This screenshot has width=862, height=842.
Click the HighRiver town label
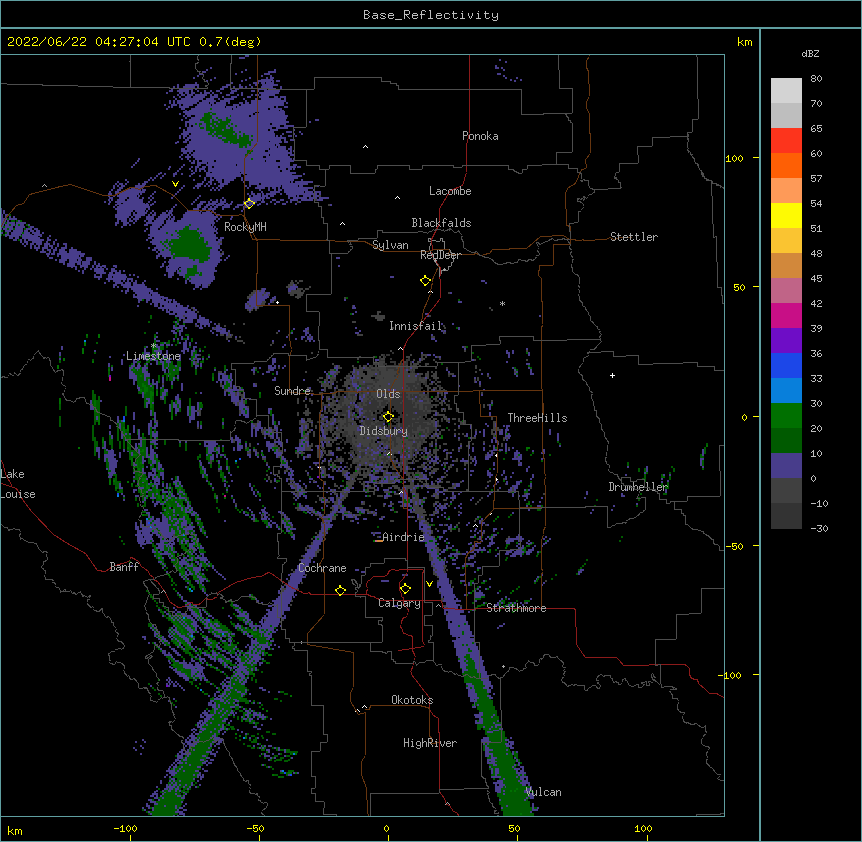(430, 743)
